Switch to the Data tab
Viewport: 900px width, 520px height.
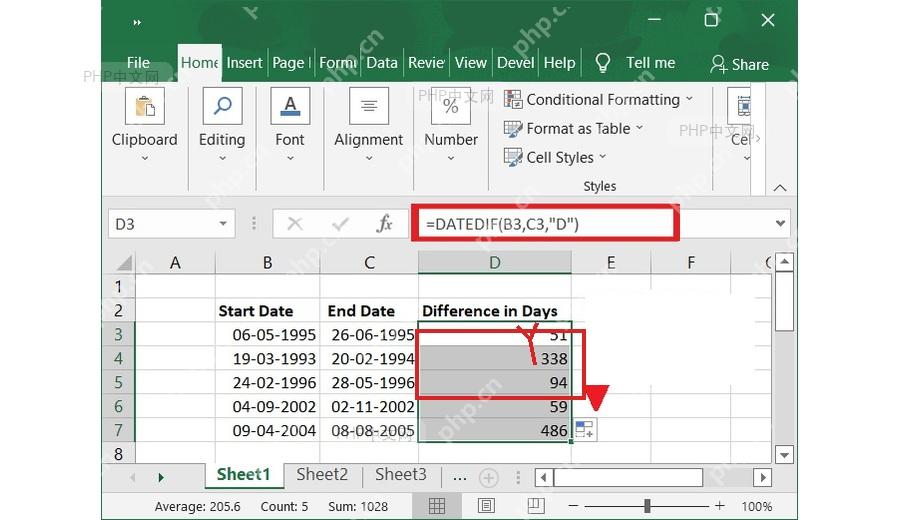click(382, 63)
